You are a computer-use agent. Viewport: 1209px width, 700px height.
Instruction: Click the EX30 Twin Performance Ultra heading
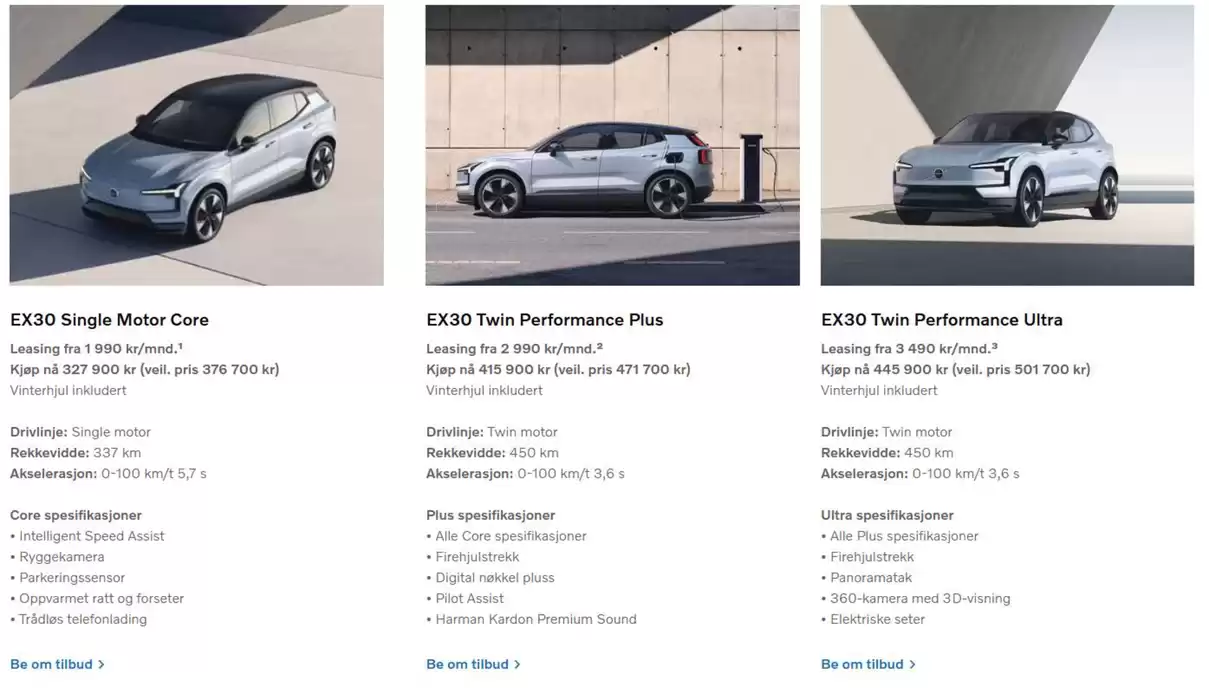[941, 320]
